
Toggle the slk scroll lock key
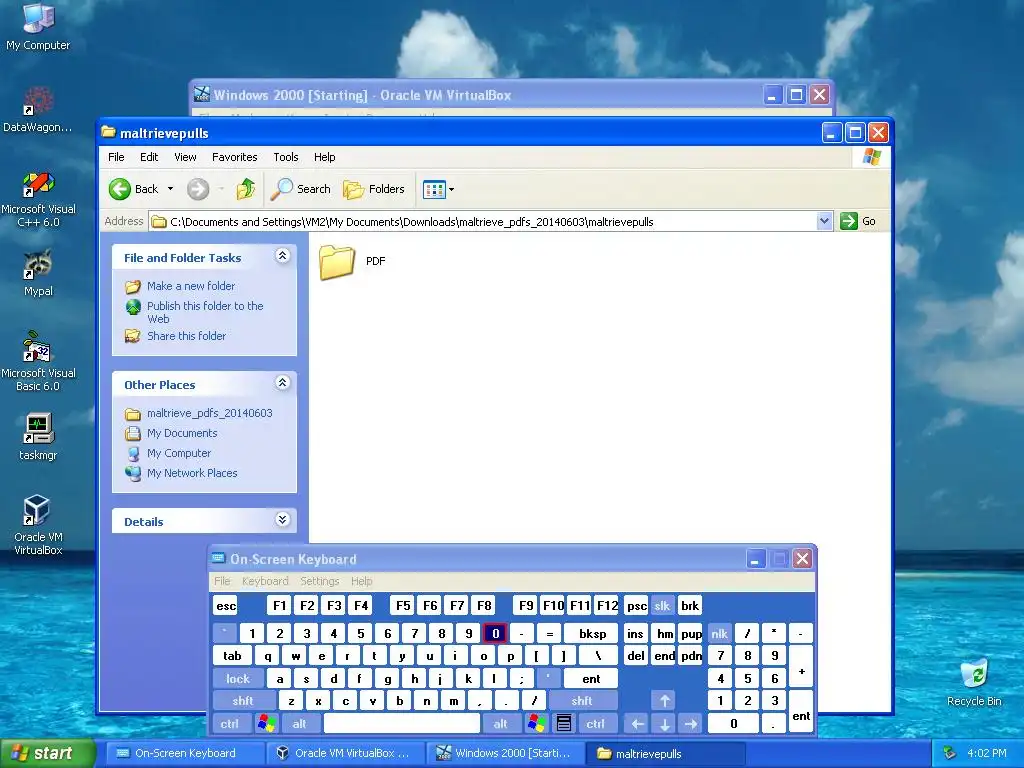click(x=662, y=605)
